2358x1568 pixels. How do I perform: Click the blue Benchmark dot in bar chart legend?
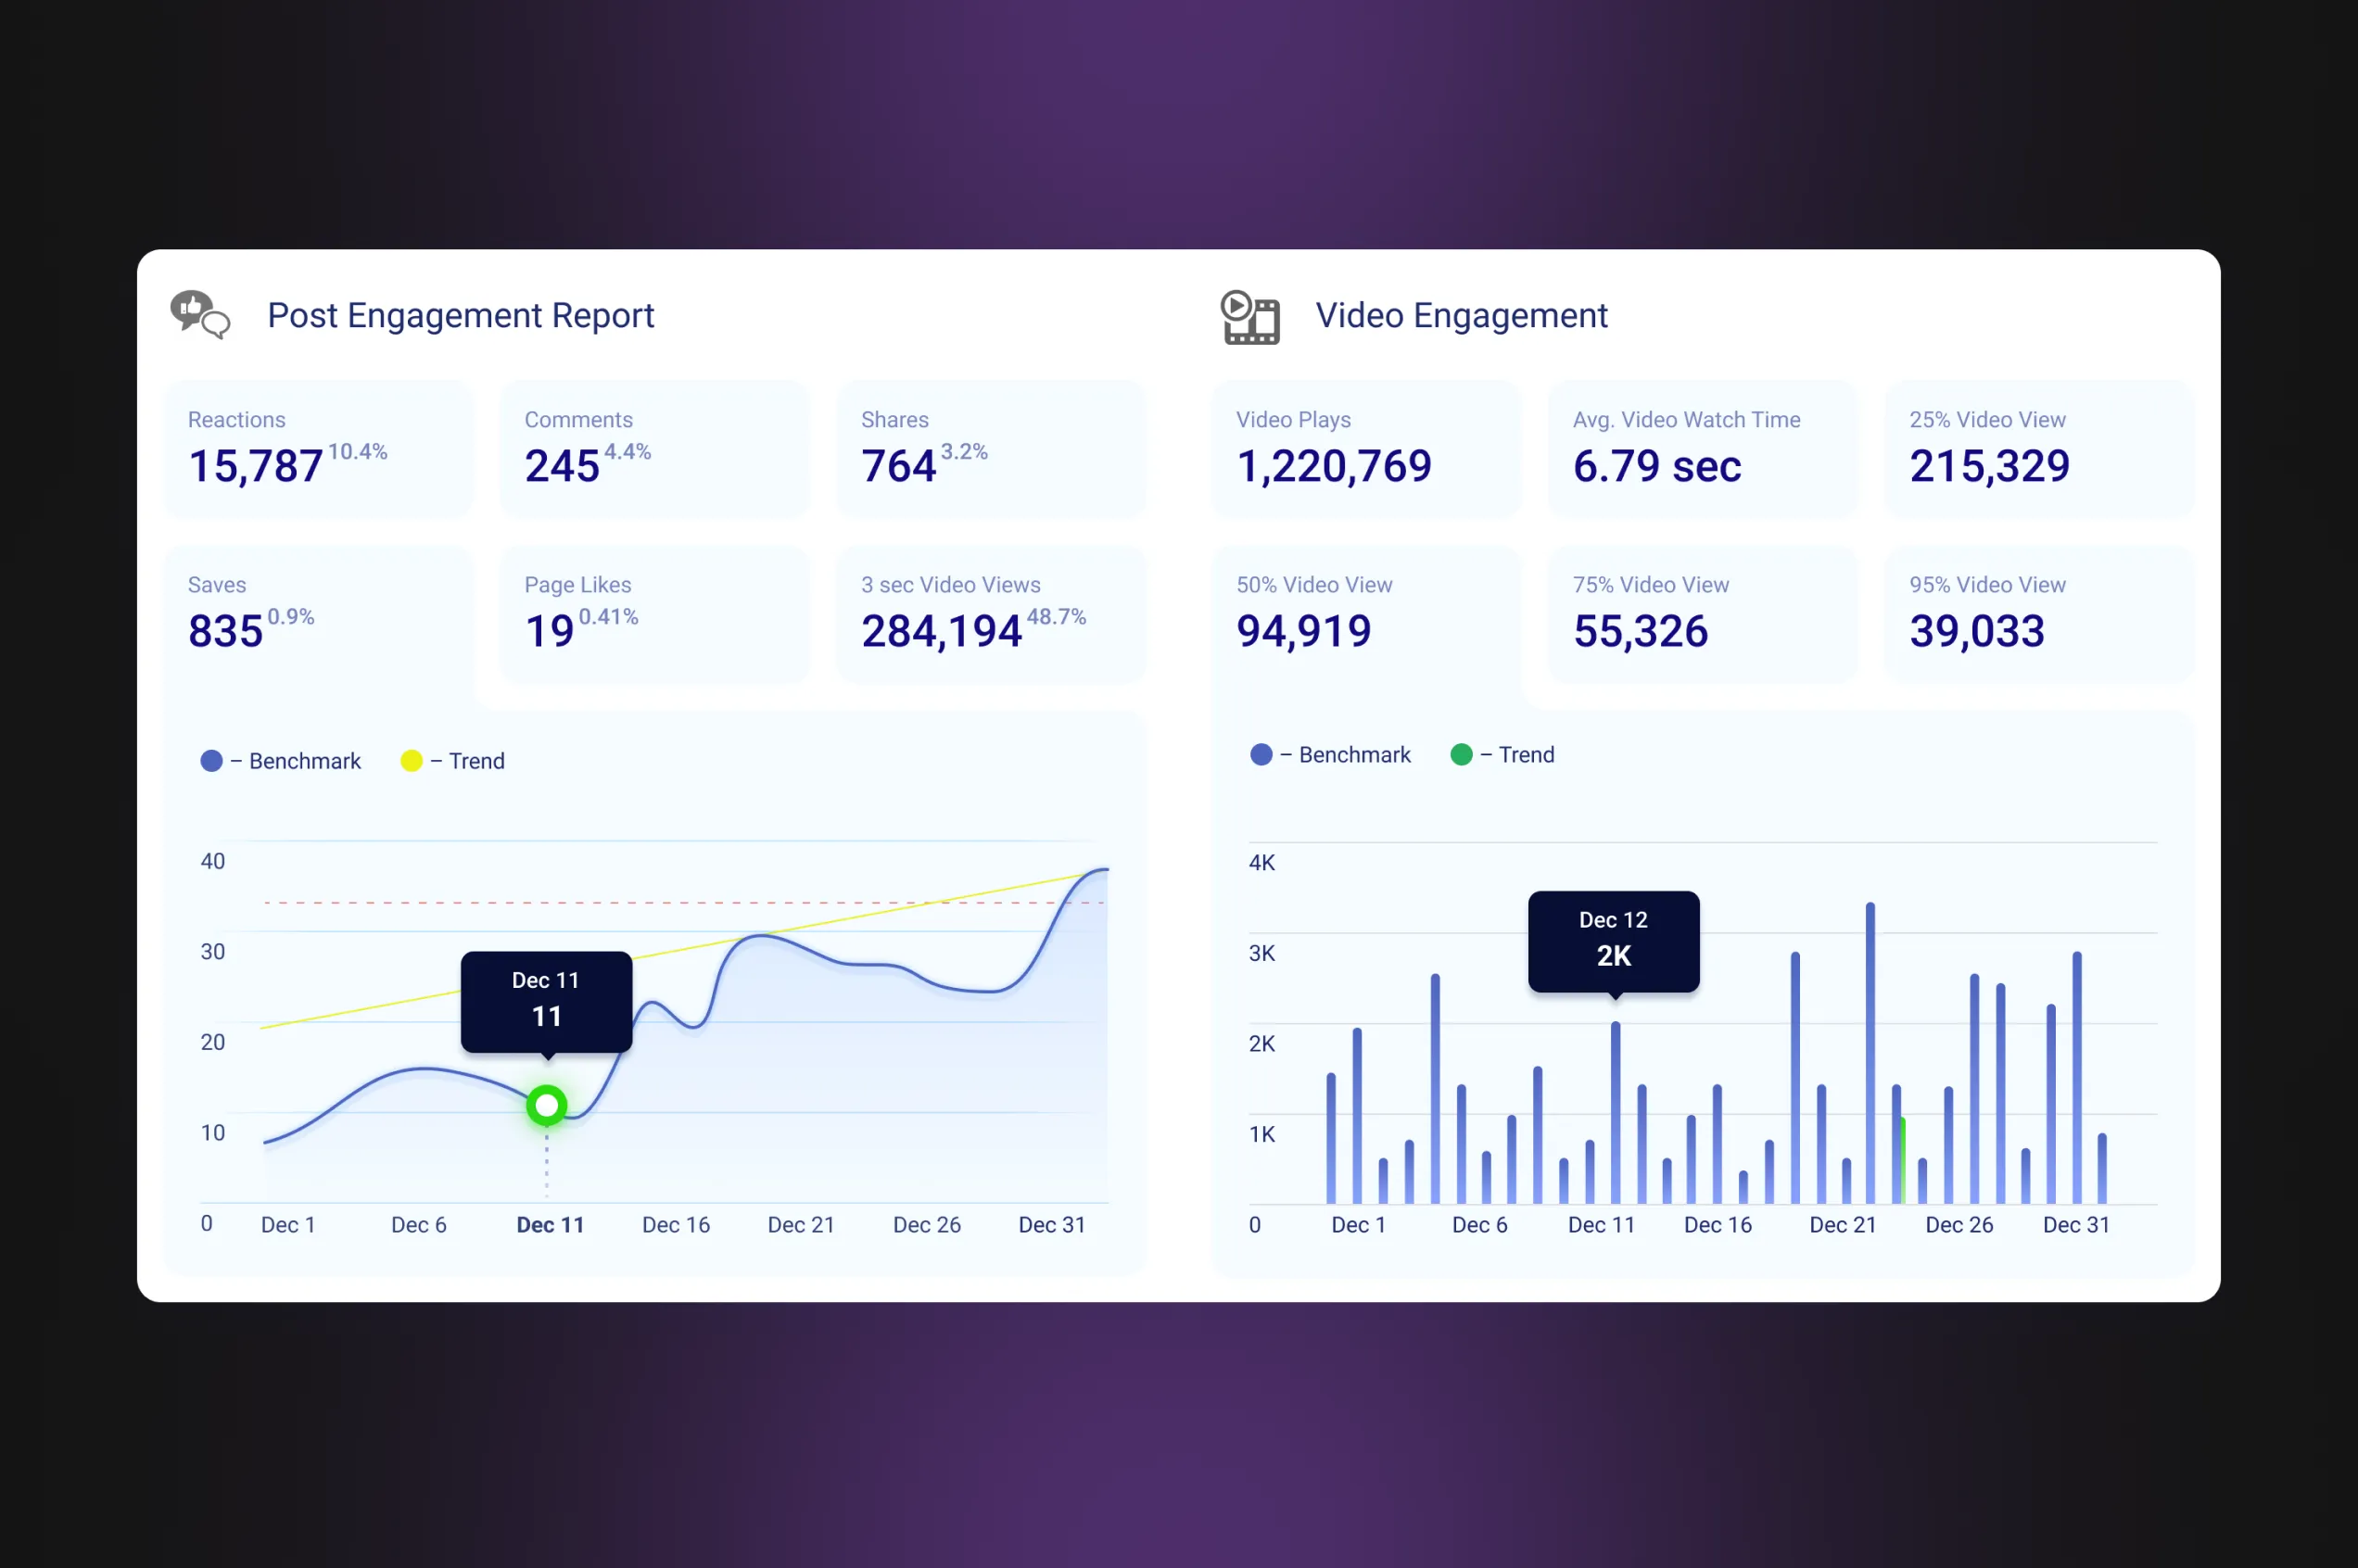[1261, 755]
